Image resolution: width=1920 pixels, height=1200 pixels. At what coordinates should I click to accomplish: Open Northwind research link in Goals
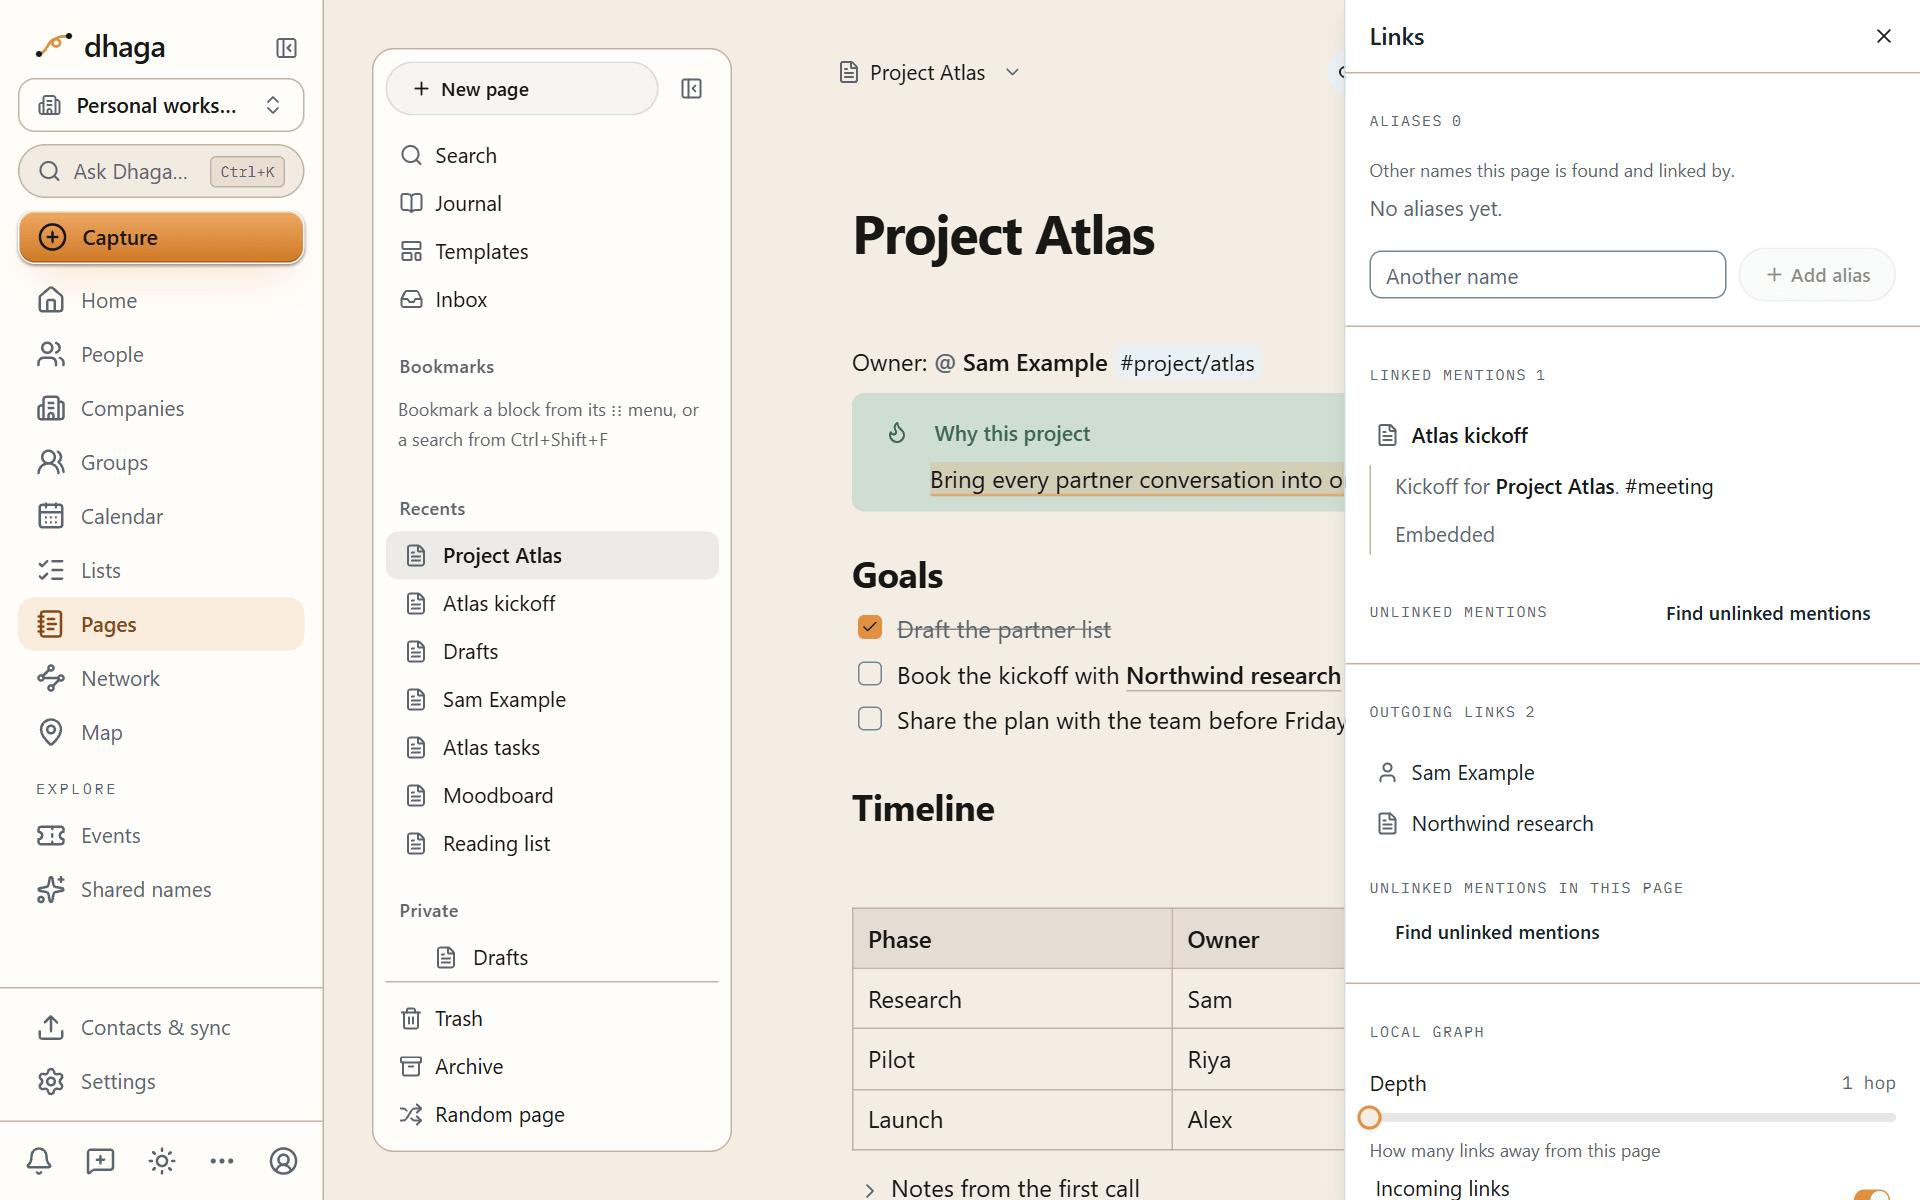[1233, 676]
